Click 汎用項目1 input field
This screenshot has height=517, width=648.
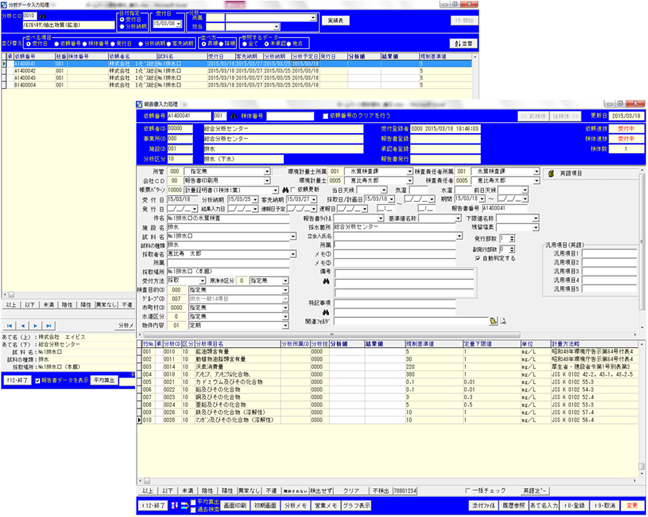pyautogui.click(x=610, y=253)
